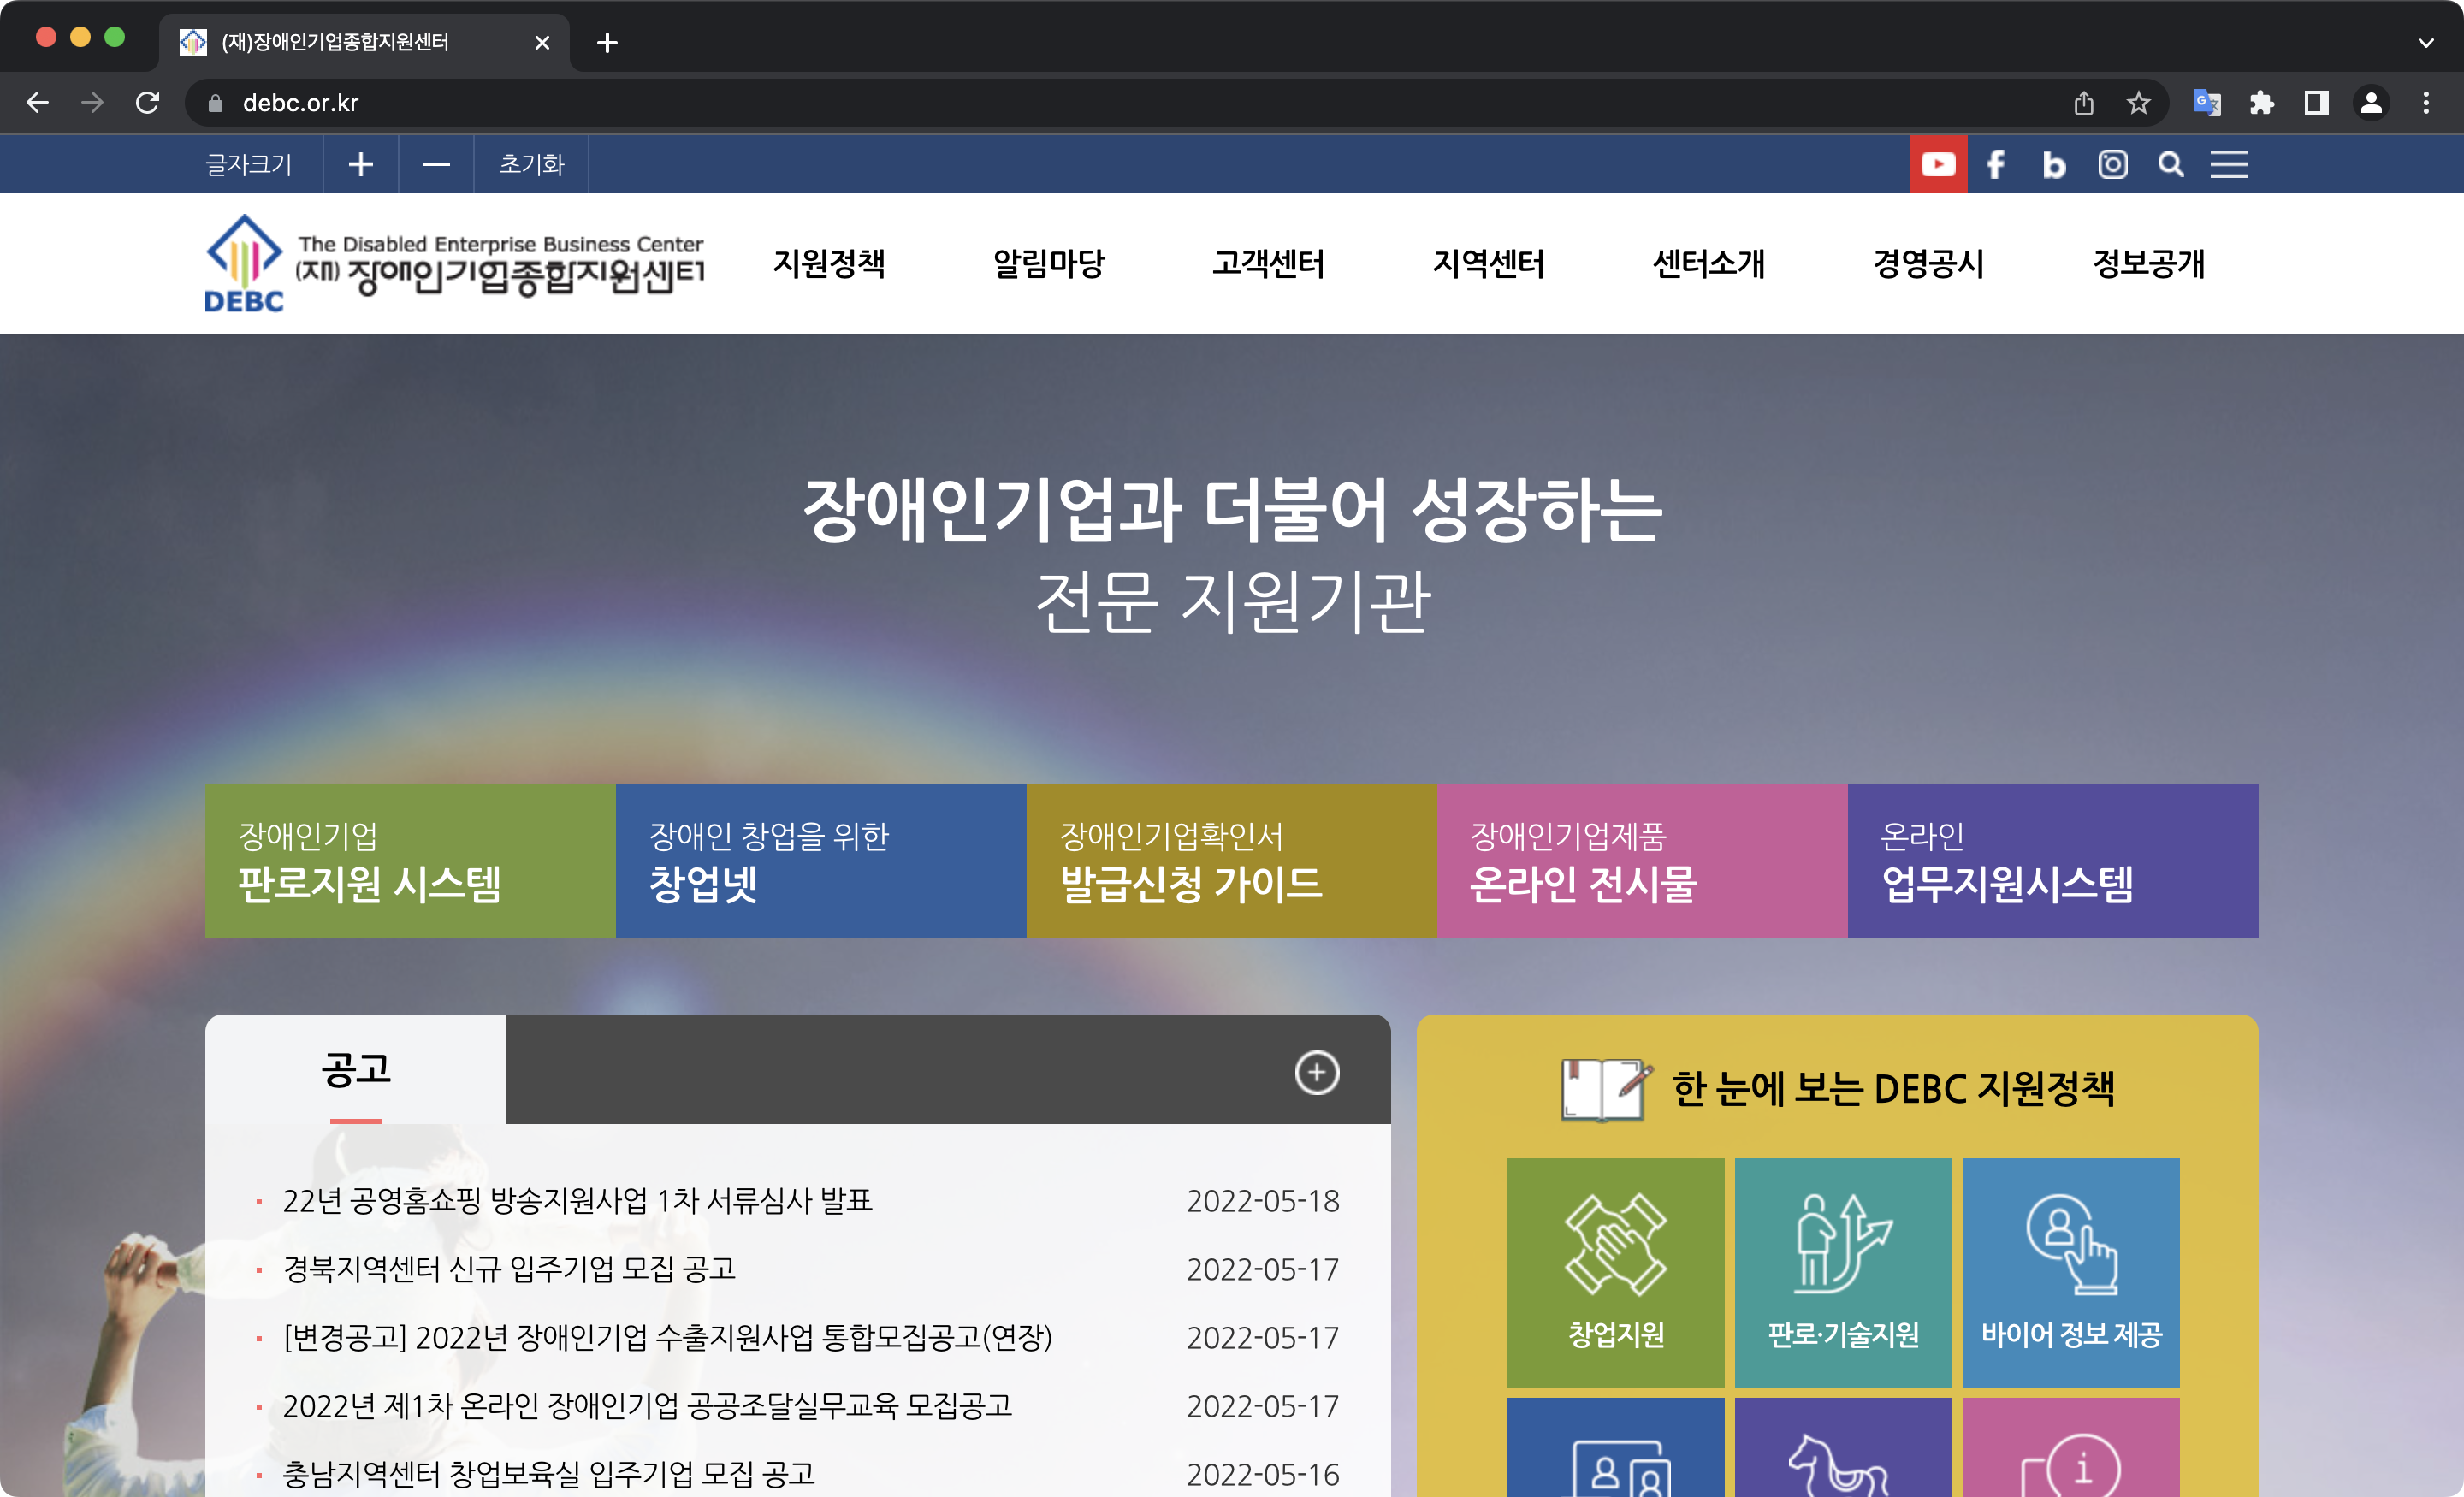This screenshot has height=1497, width=2464.
Task: Reset font size with the 초기화 button
Action: [531, 164]
